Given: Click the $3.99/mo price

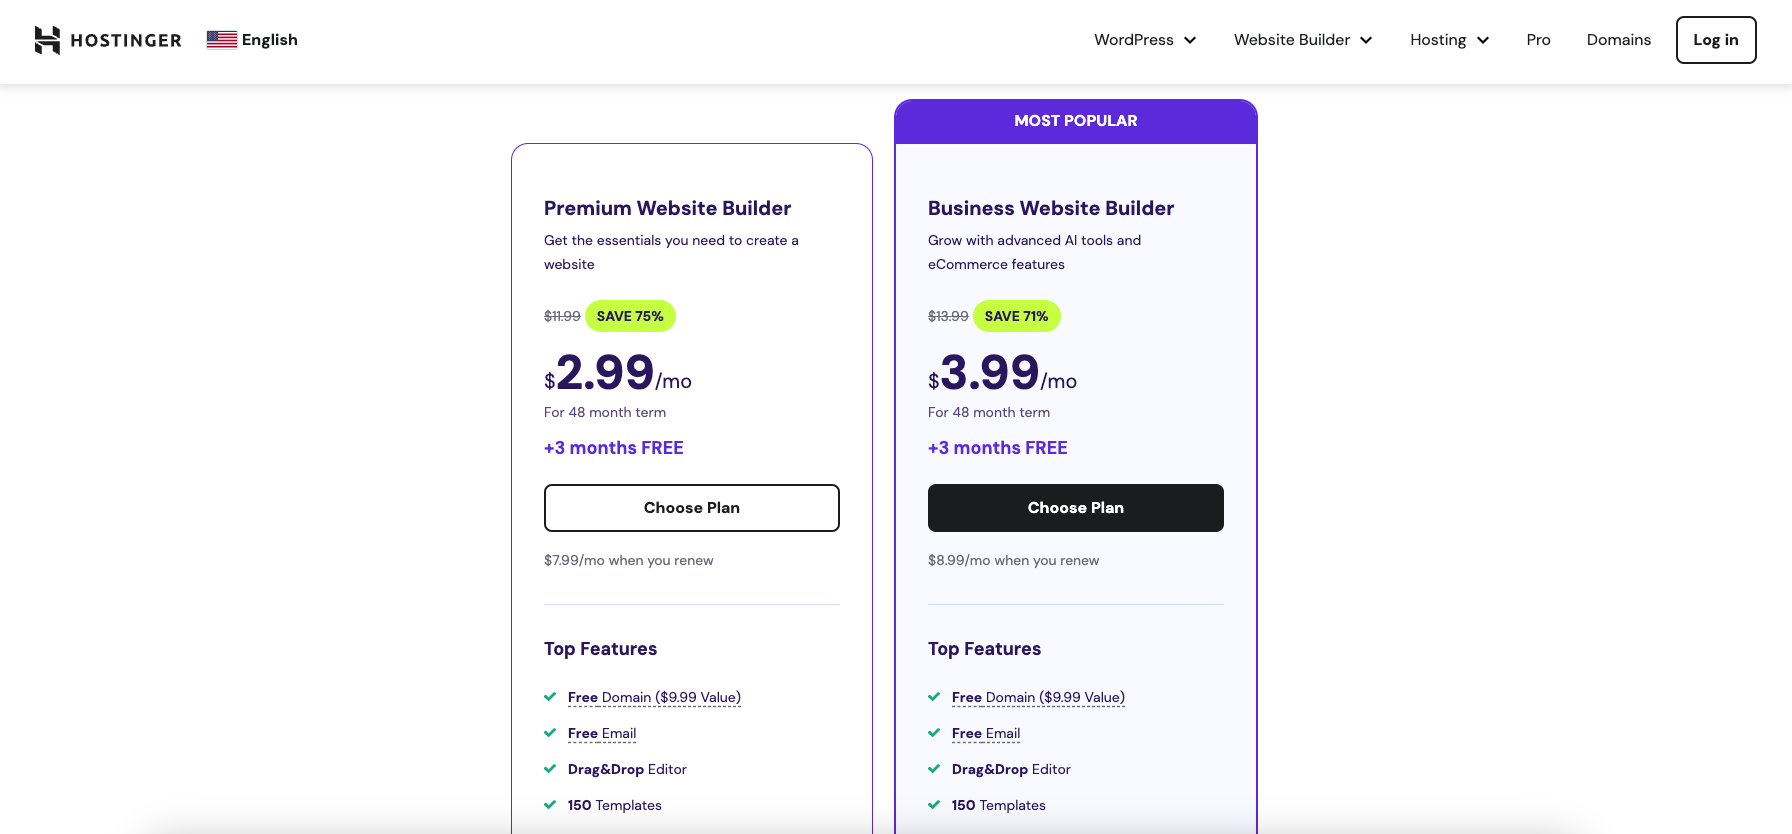Looking at the screenshot, I should (x=1002, y=373).
